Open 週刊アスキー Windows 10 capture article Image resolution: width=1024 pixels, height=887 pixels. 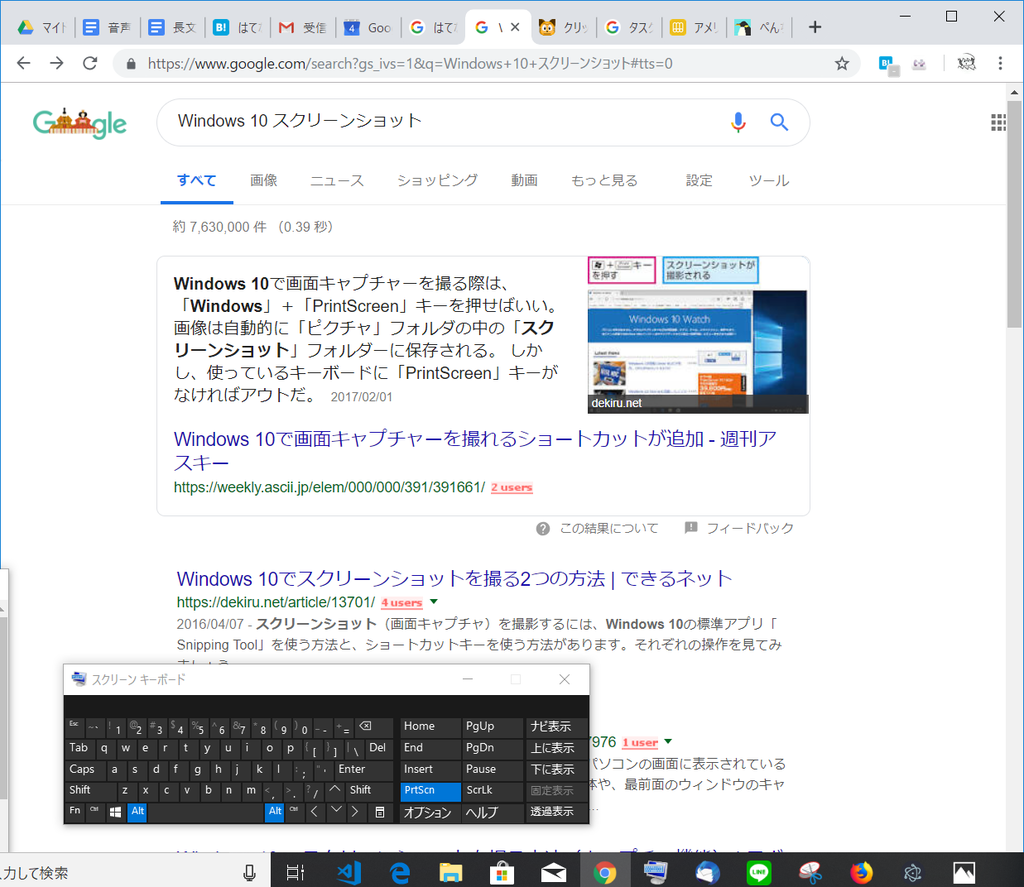coord(475,451)
